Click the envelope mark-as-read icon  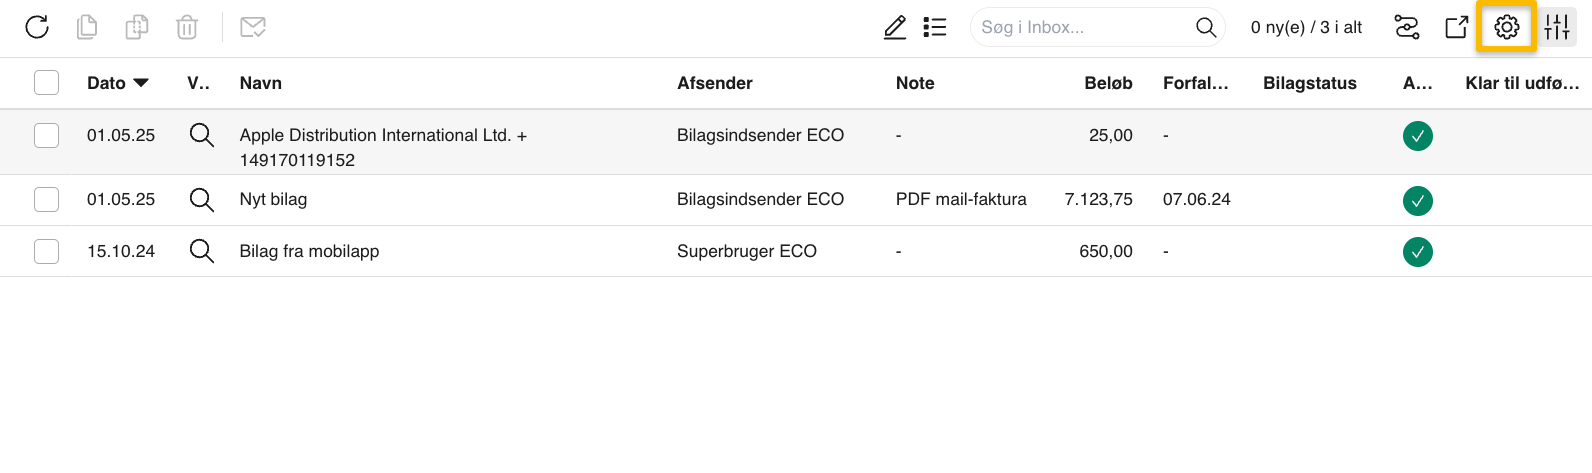point(253,27)
